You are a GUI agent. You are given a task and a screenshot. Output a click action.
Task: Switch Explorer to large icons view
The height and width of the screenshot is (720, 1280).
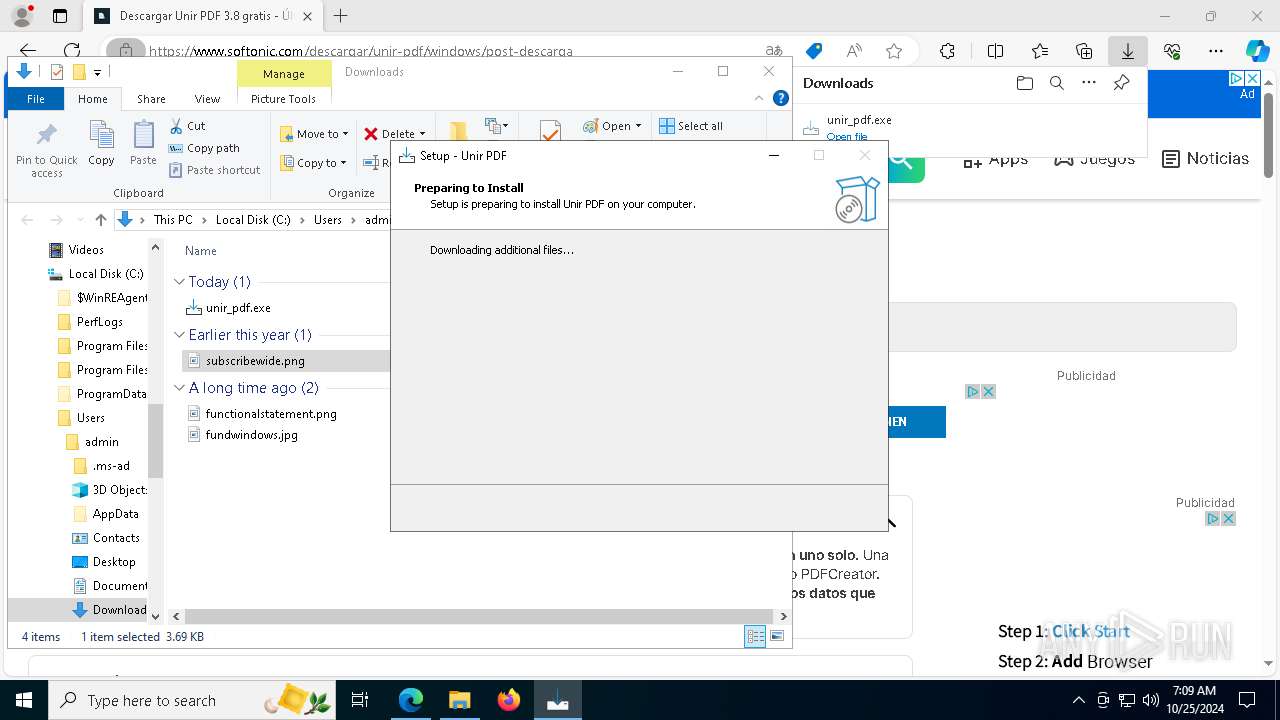click(x=777, y=636)
